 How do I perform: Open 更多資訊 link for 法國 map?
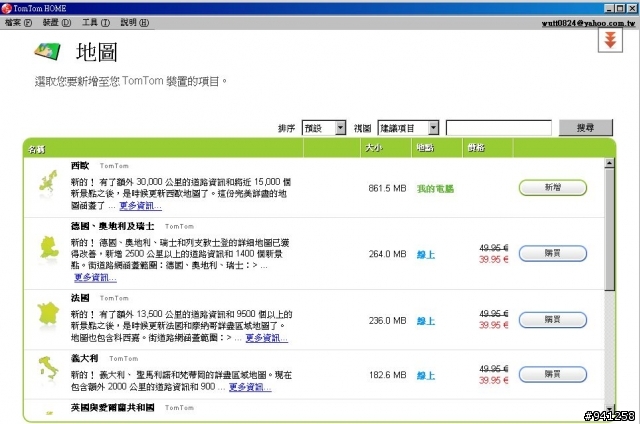pyautogui.click(x=267, y=338)
